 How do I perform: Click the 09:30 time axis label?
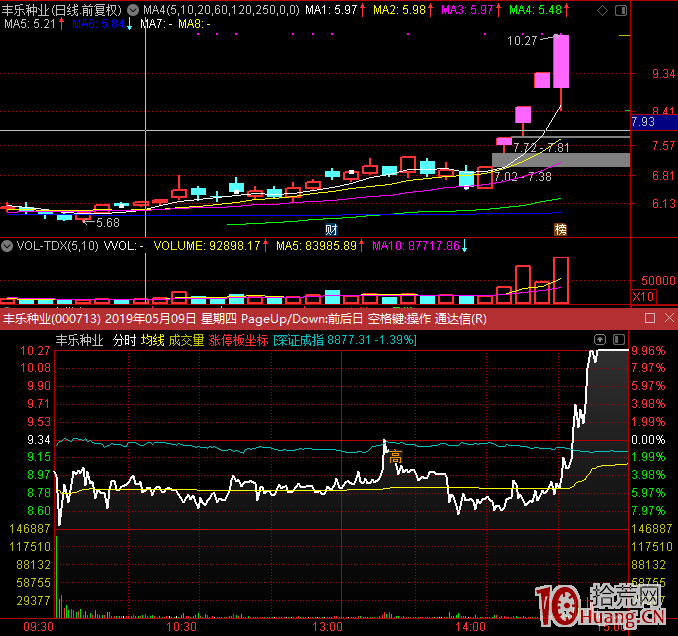click(38, 626)
